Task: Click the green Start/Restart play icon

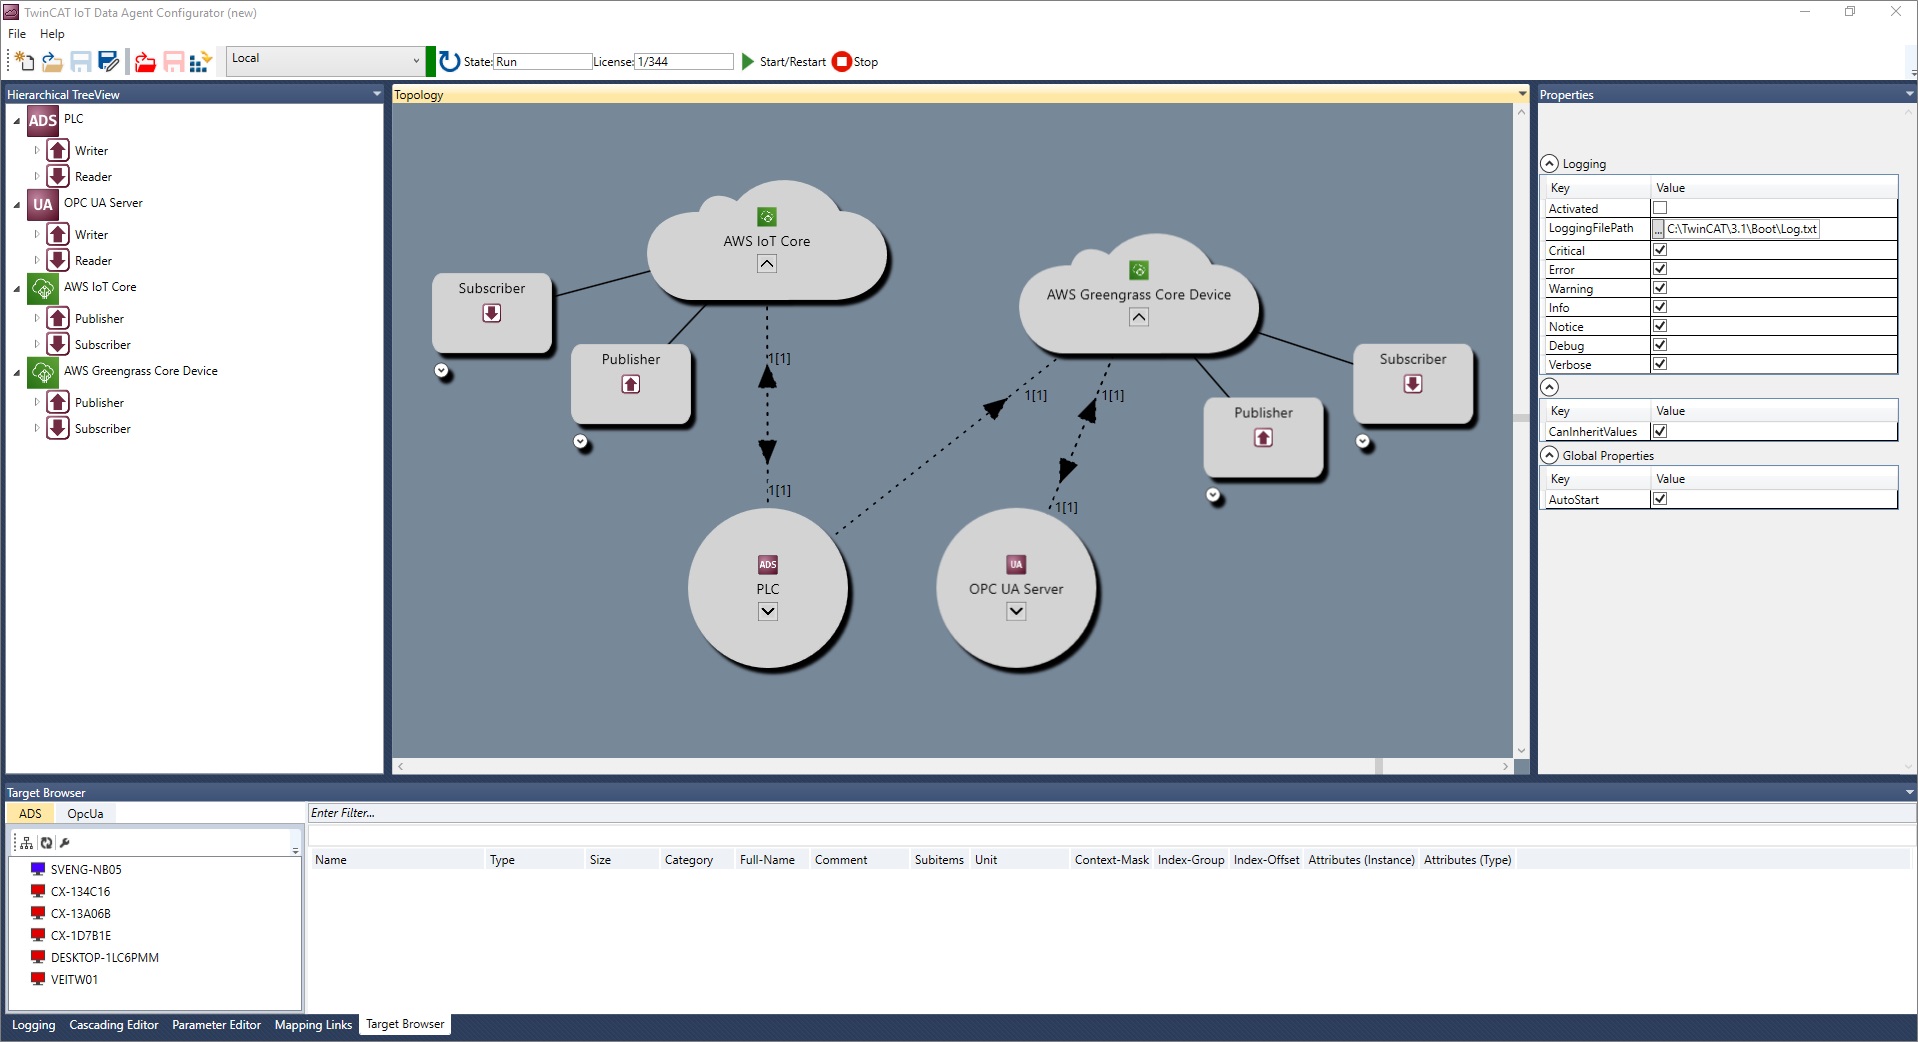Action: (747, 62)
